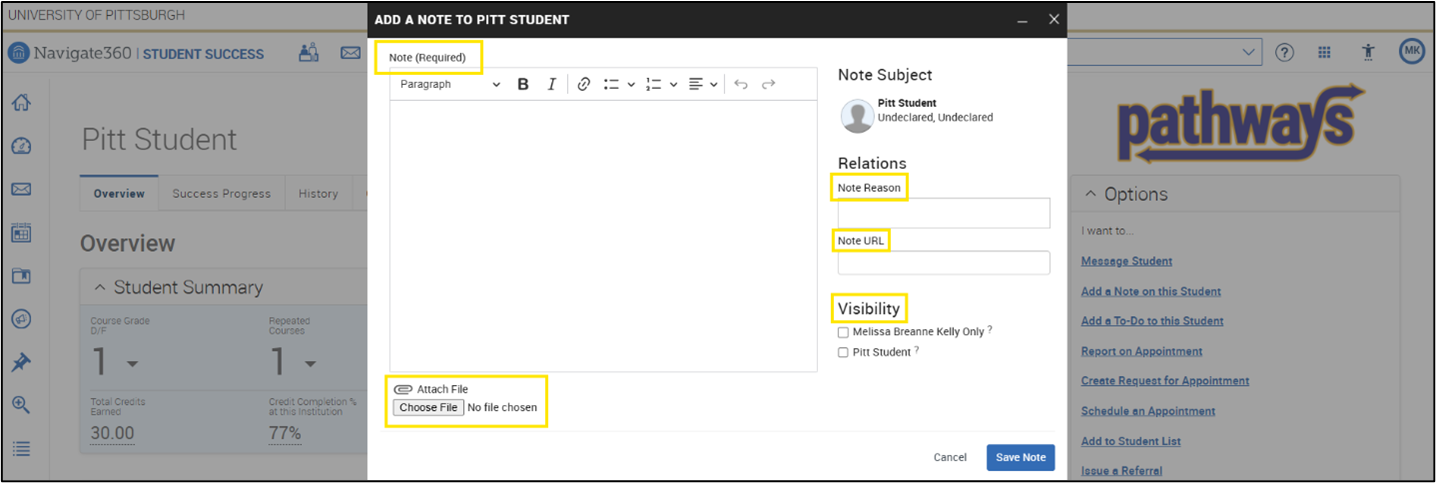Close the Add a Note dialog
The image size is (1436, 483).
[1053, 19]
